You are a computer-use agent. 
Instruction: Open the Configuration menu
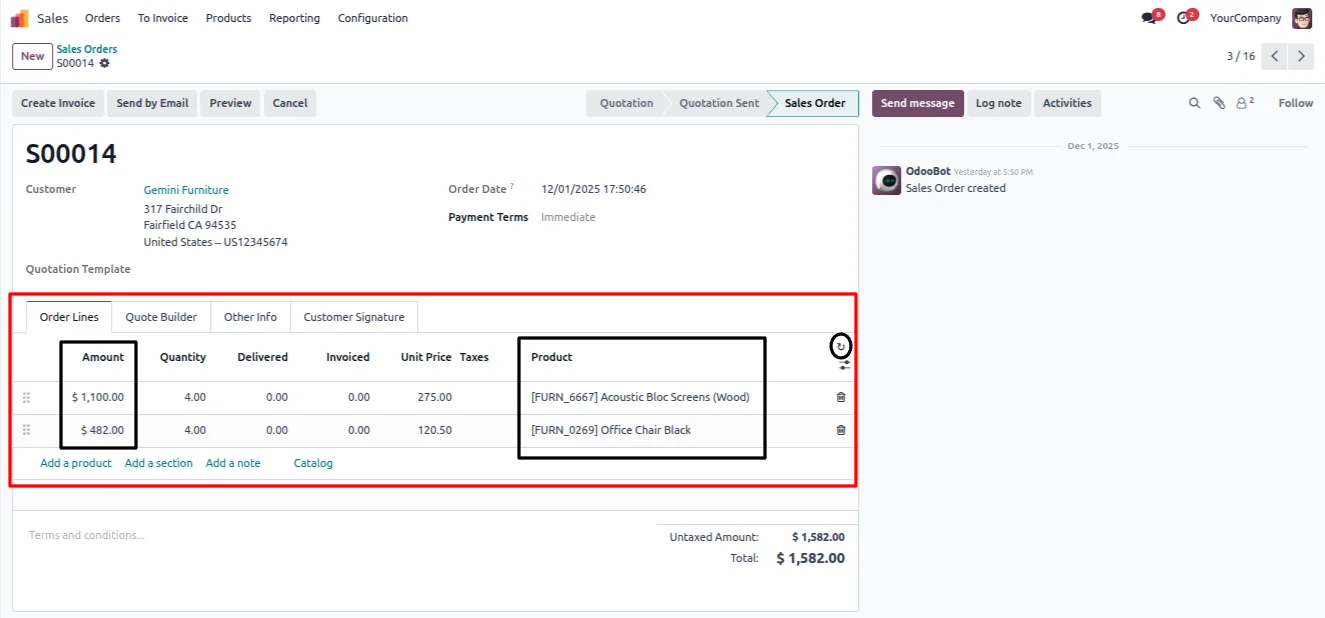tap(373, 18)
